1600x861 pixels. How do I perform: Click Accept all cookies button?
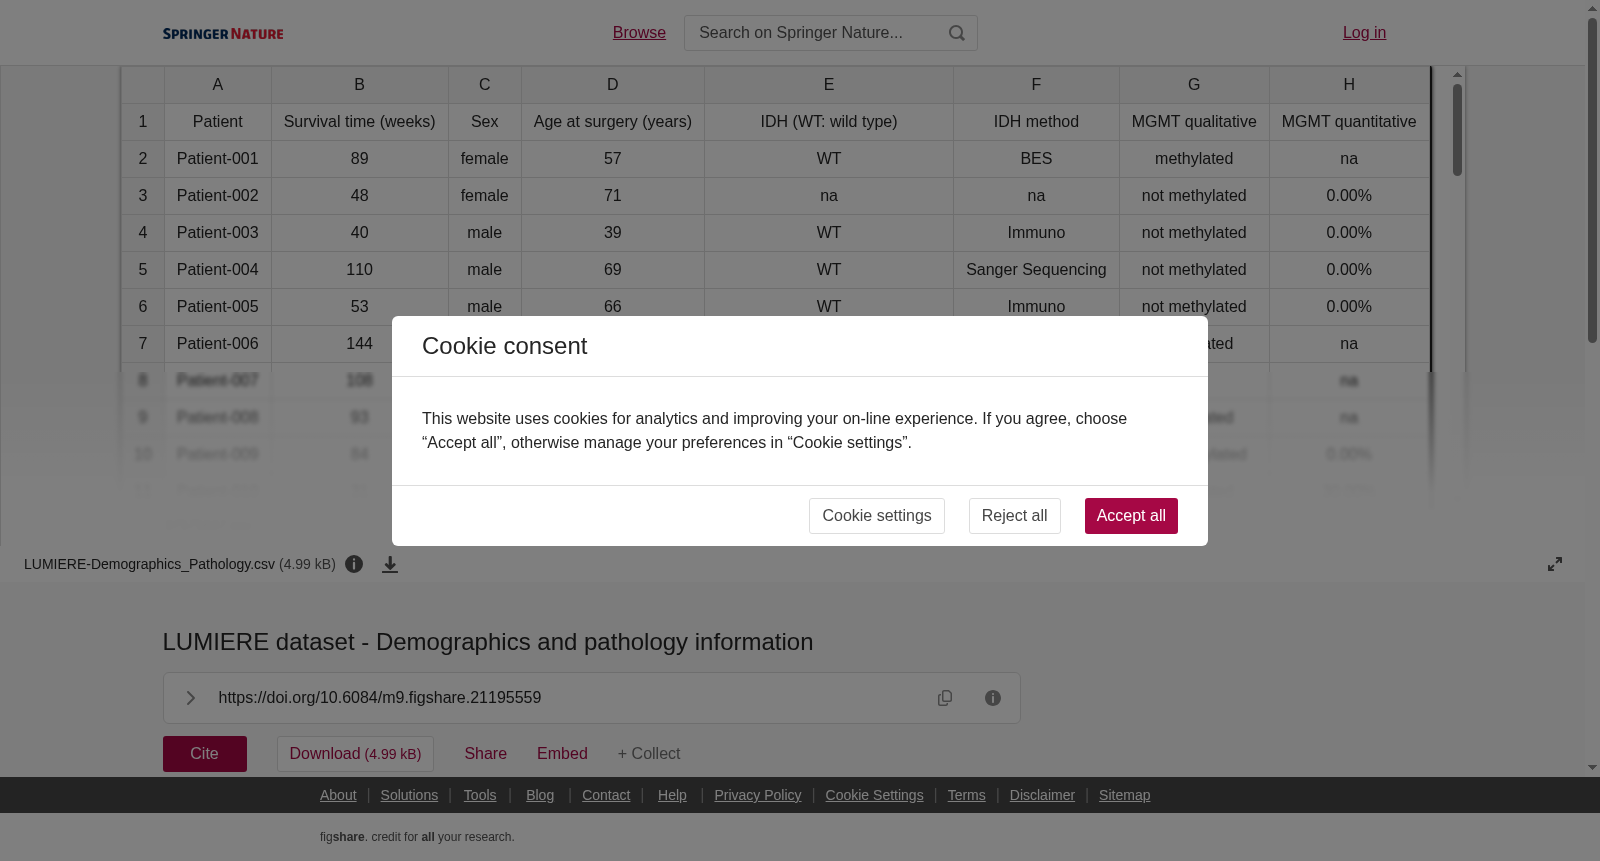[1131, 516]
